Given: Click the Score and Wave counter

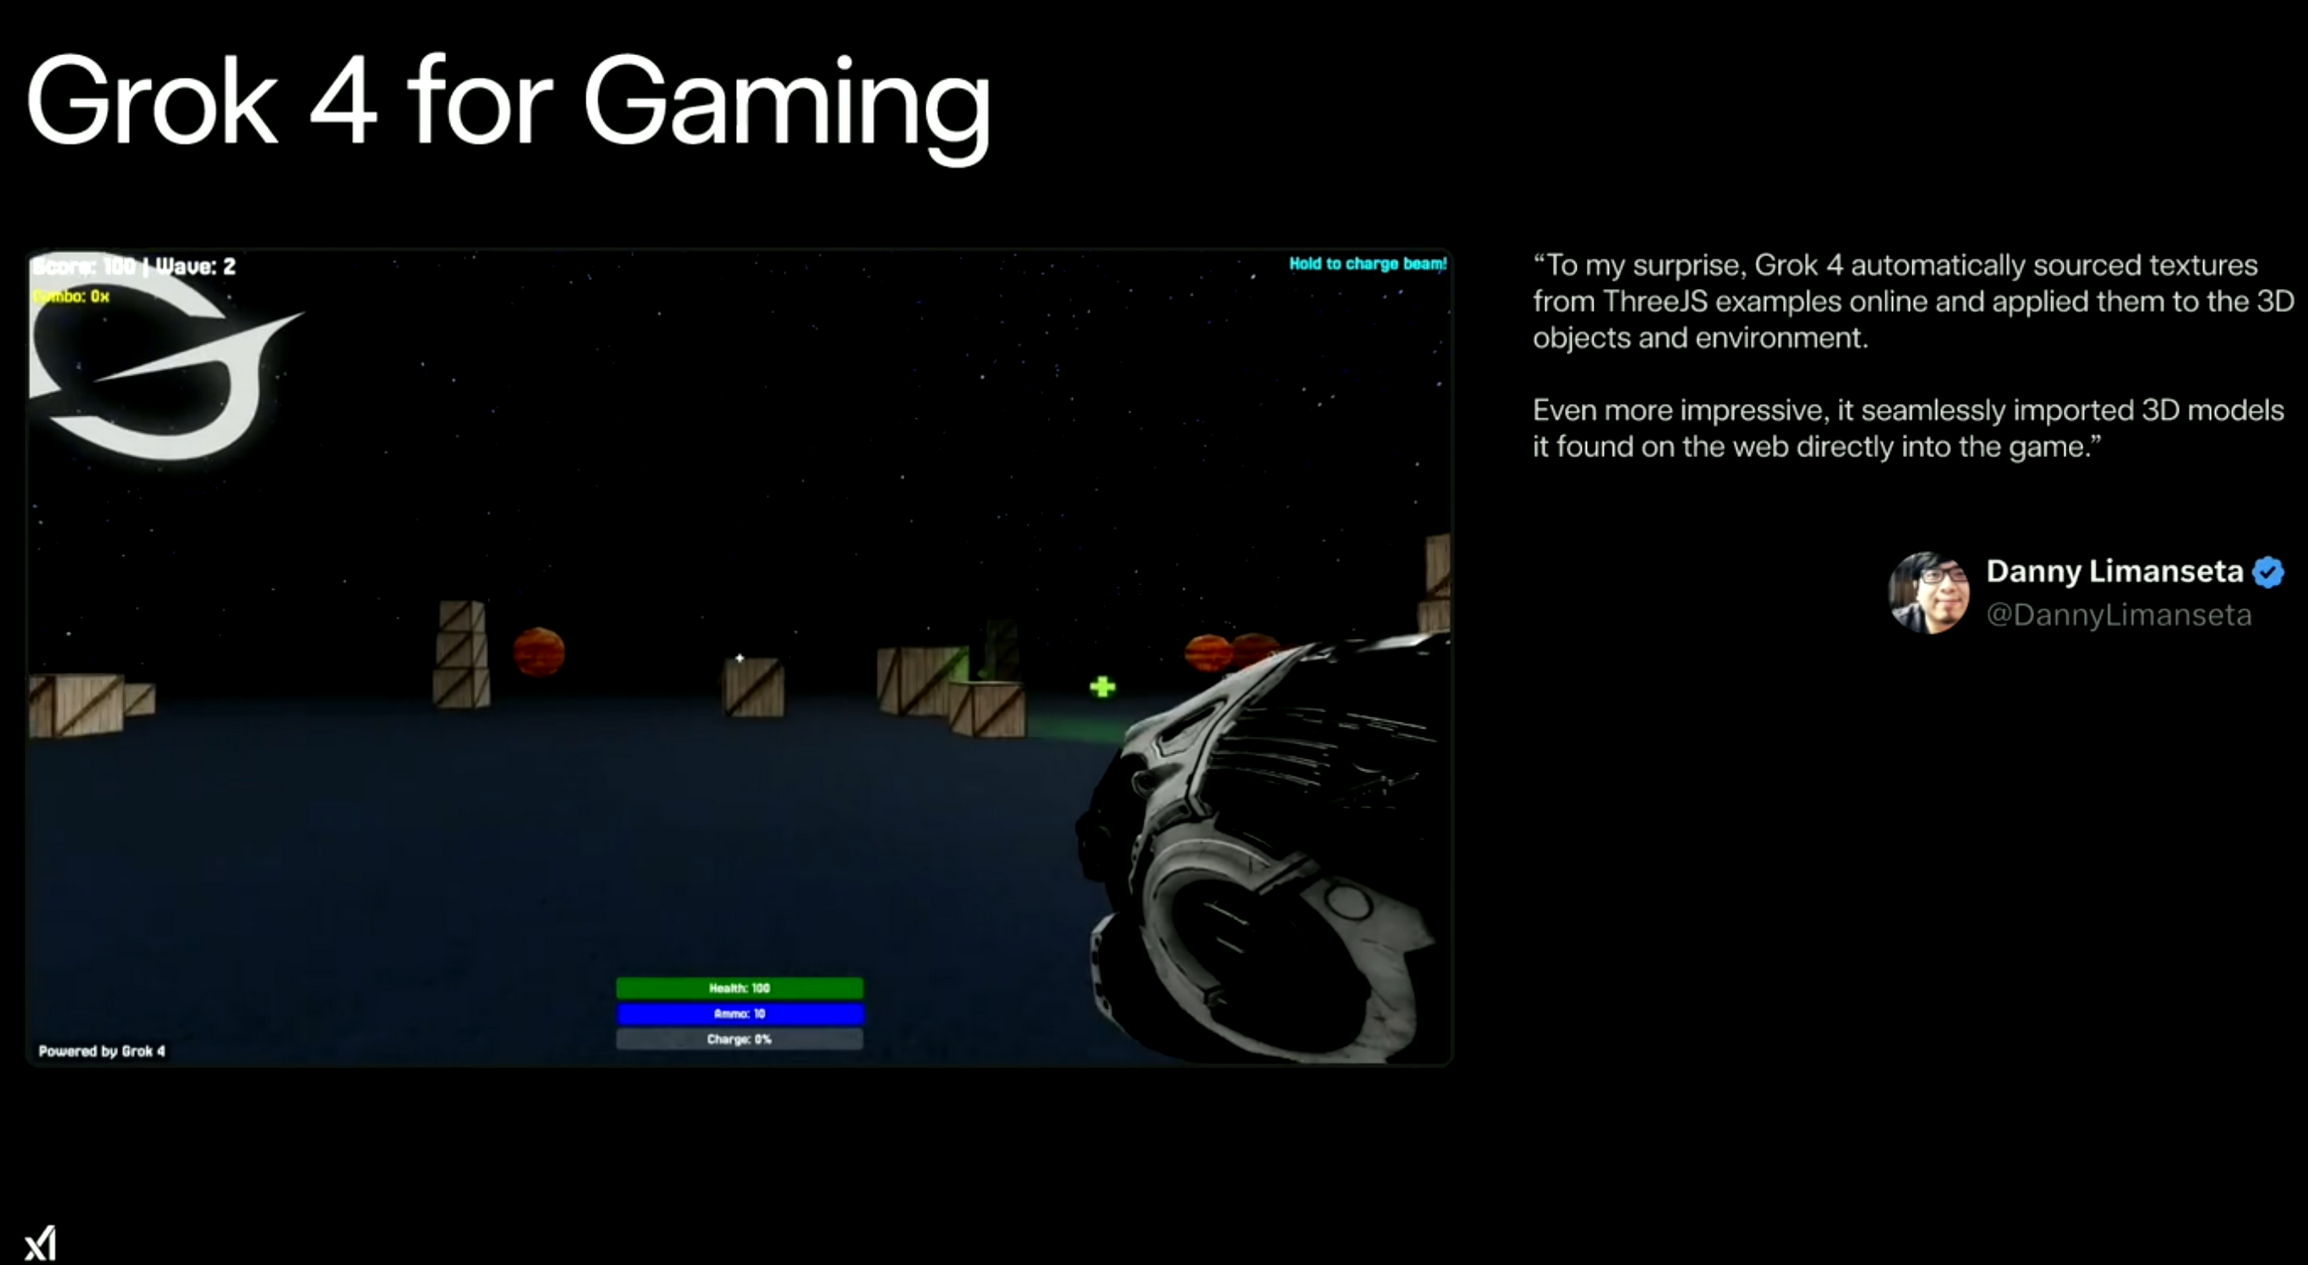Looking at the screenshot, I should (134, 266).
